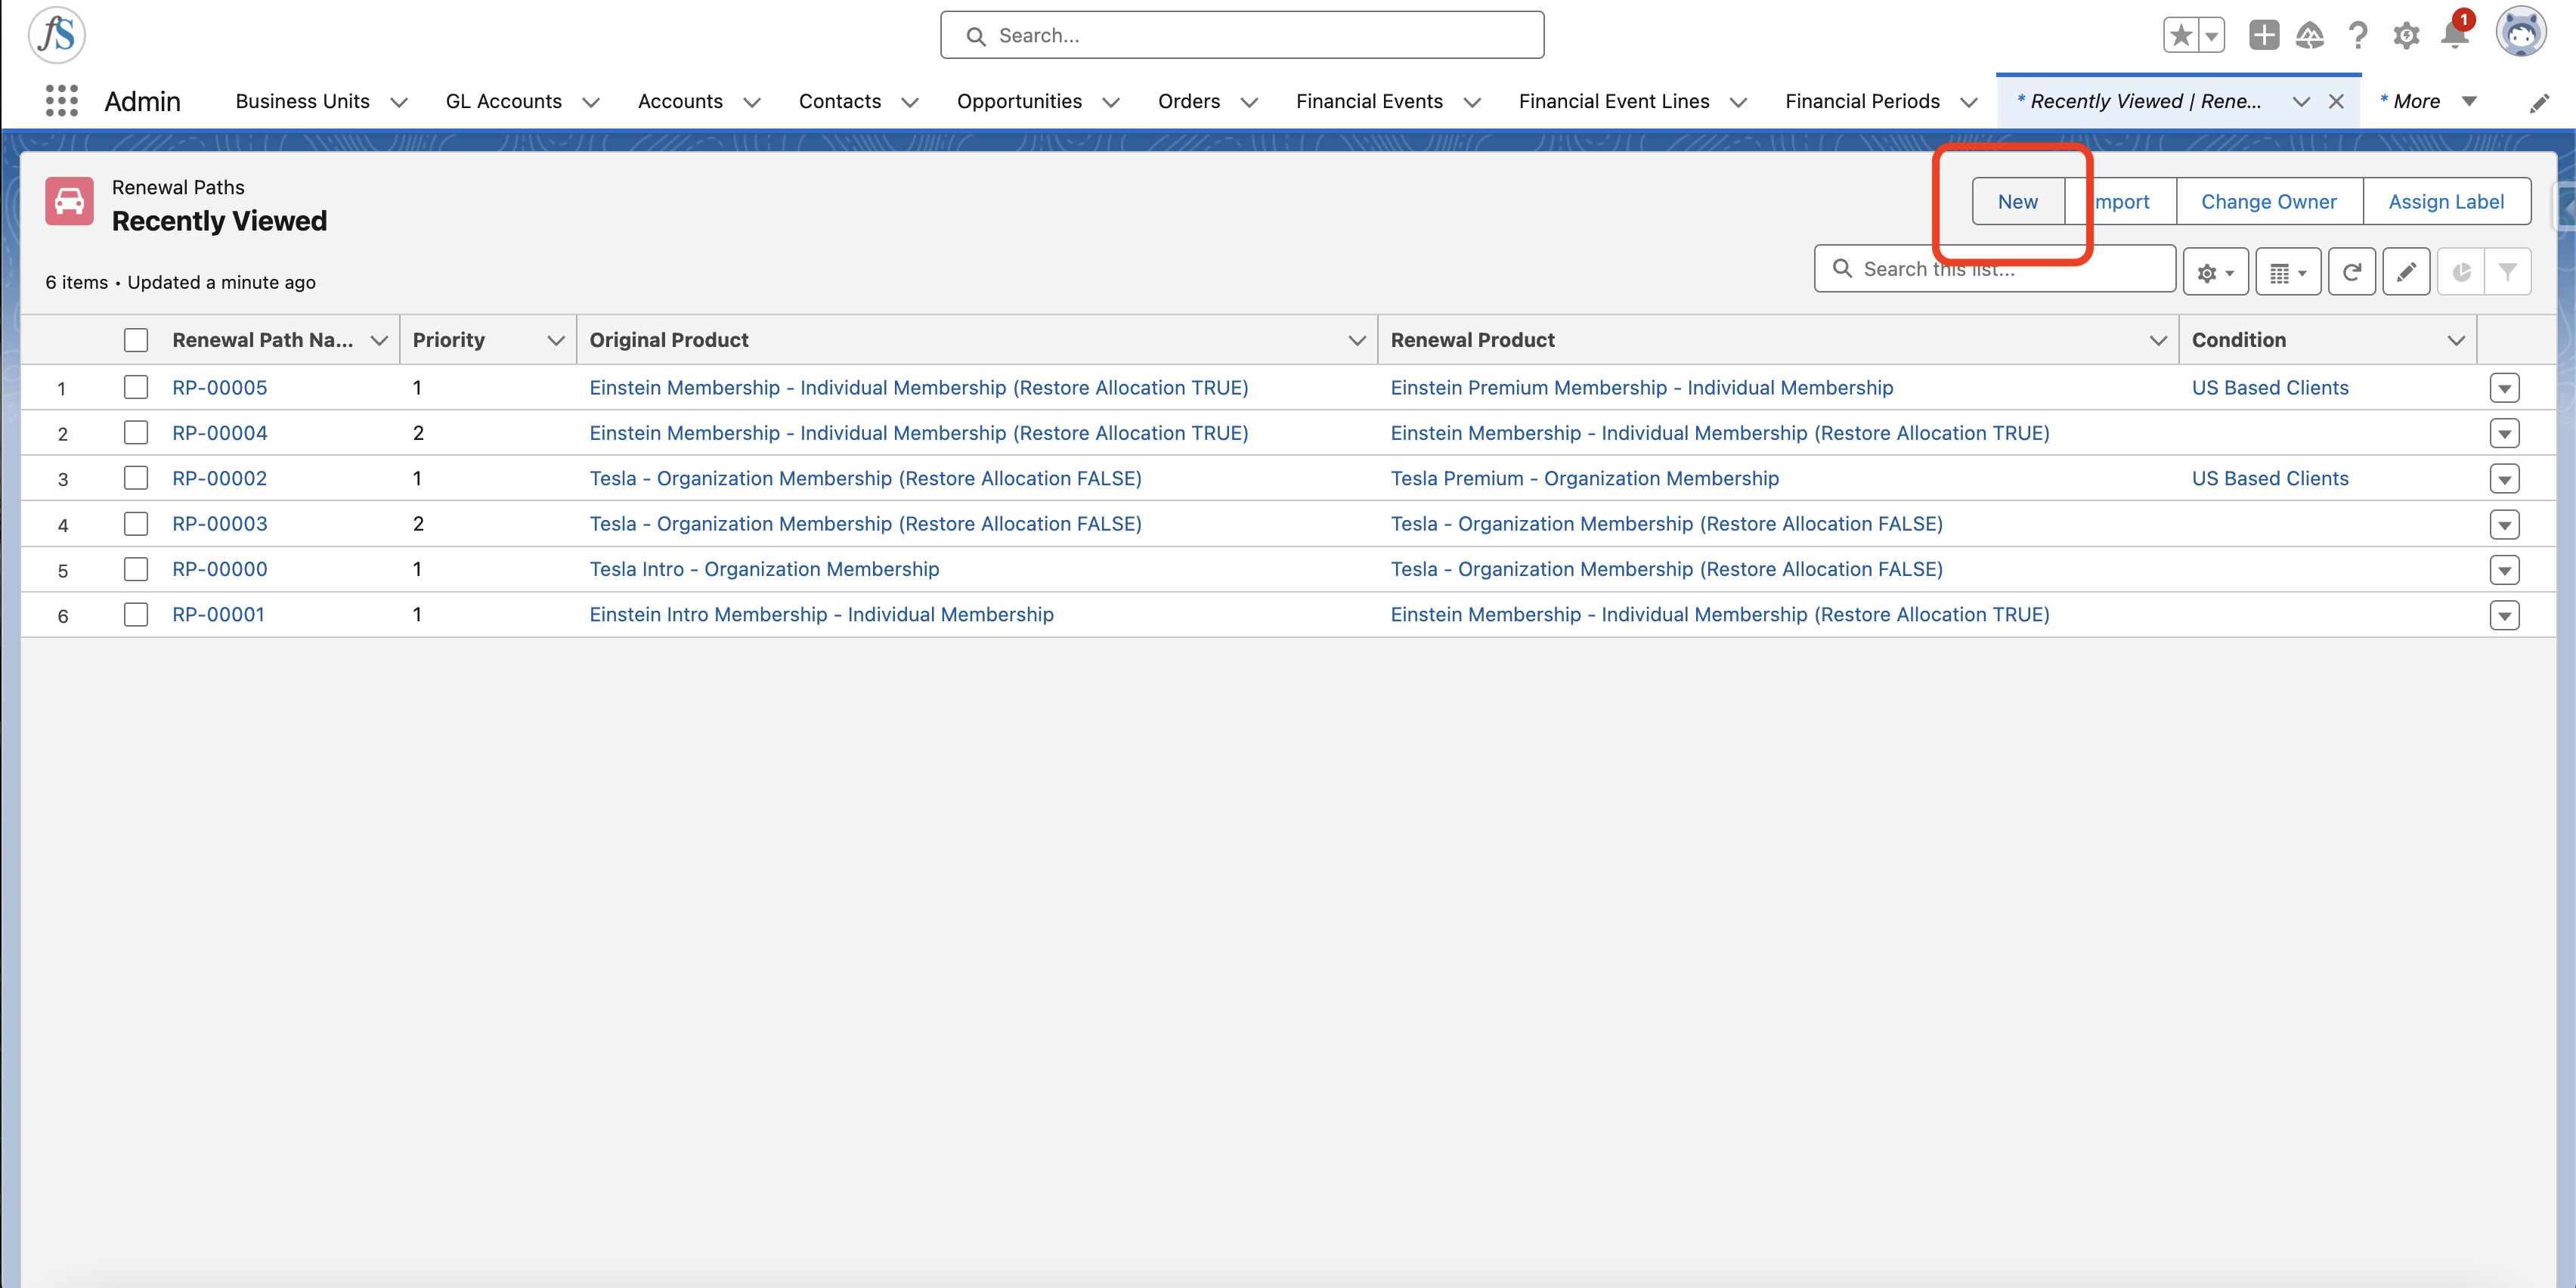This screenshot has width=2576, height=1288.
Task: Expand the Opportunities tab chevron
Action: tap(1111, 103)
